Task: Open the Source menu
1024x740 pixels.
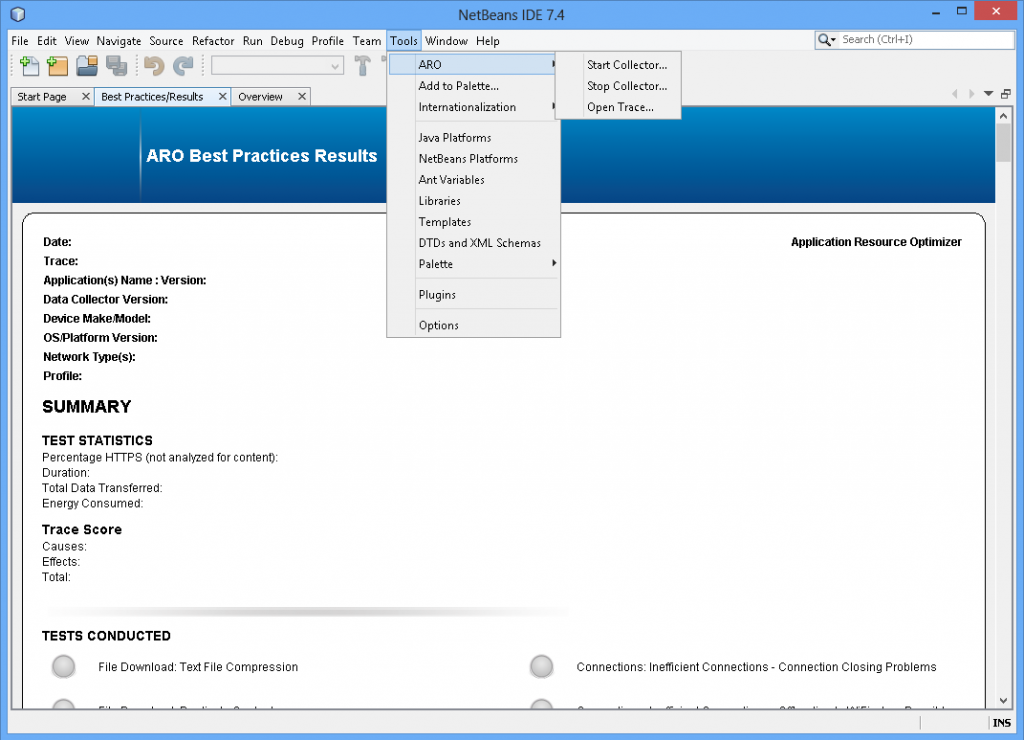Action: pyautogui.click(x=166, y=40)
